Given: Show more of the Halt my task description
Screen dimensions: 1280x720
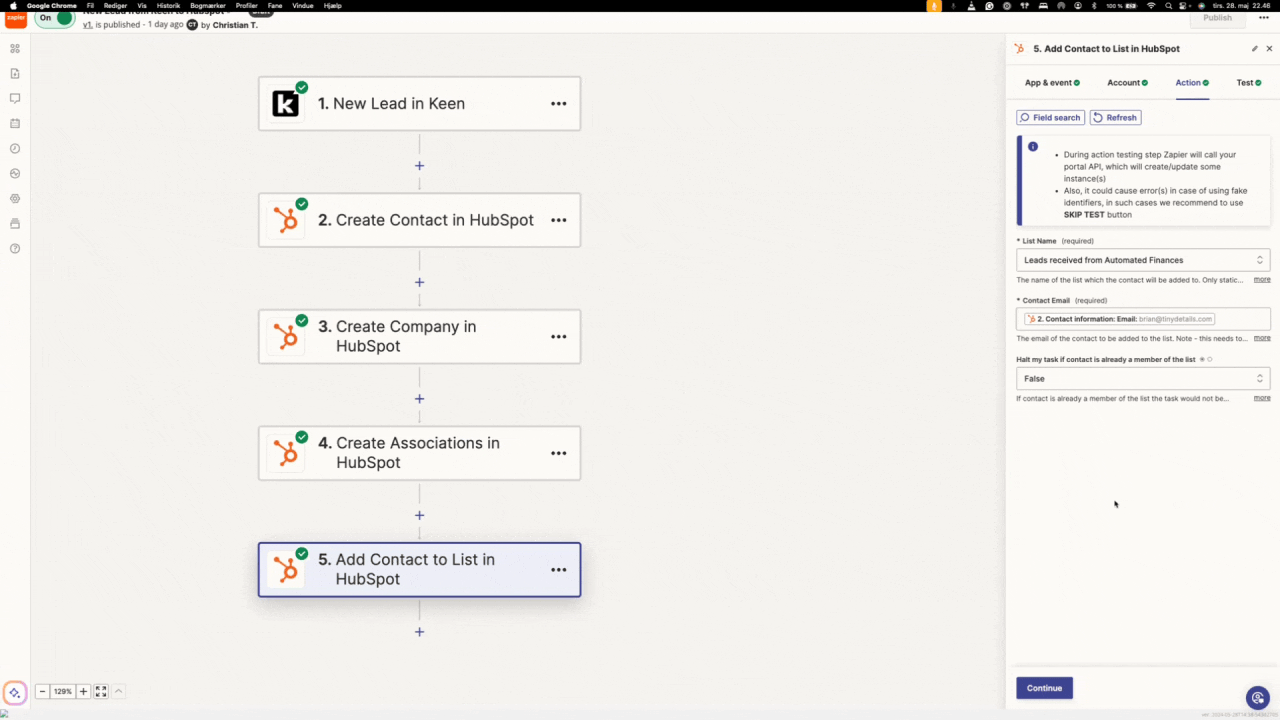Looking at the screenshot, I should pos(1262,398).
